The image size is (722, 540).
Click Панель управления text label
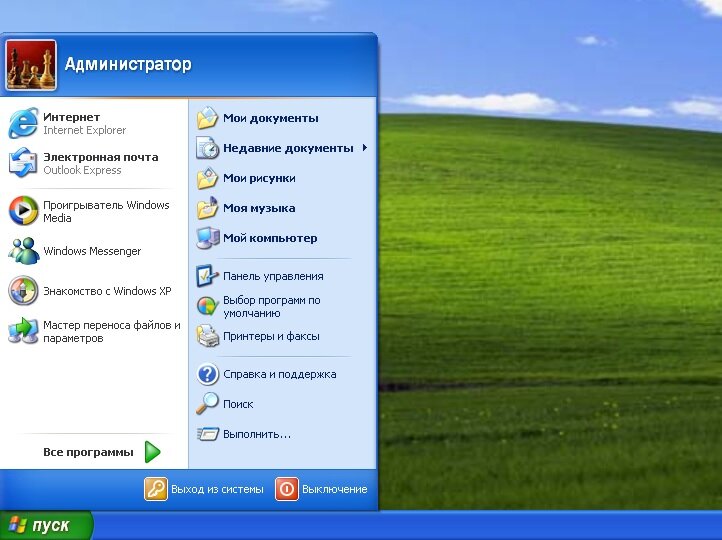(x=274, y=276)
